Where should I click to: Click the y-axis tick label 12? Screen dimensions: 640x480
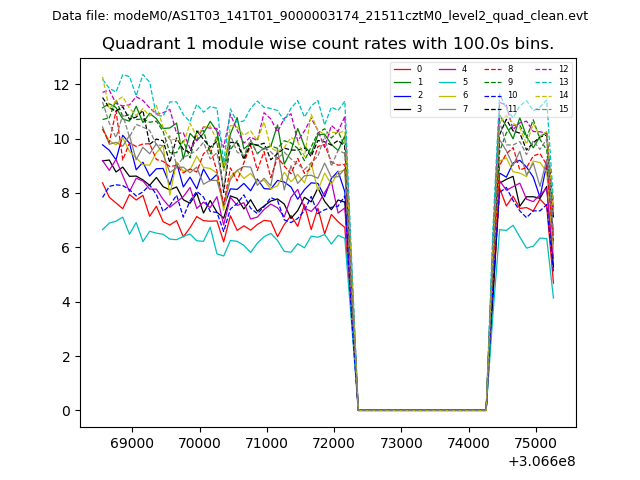[60, 84]
